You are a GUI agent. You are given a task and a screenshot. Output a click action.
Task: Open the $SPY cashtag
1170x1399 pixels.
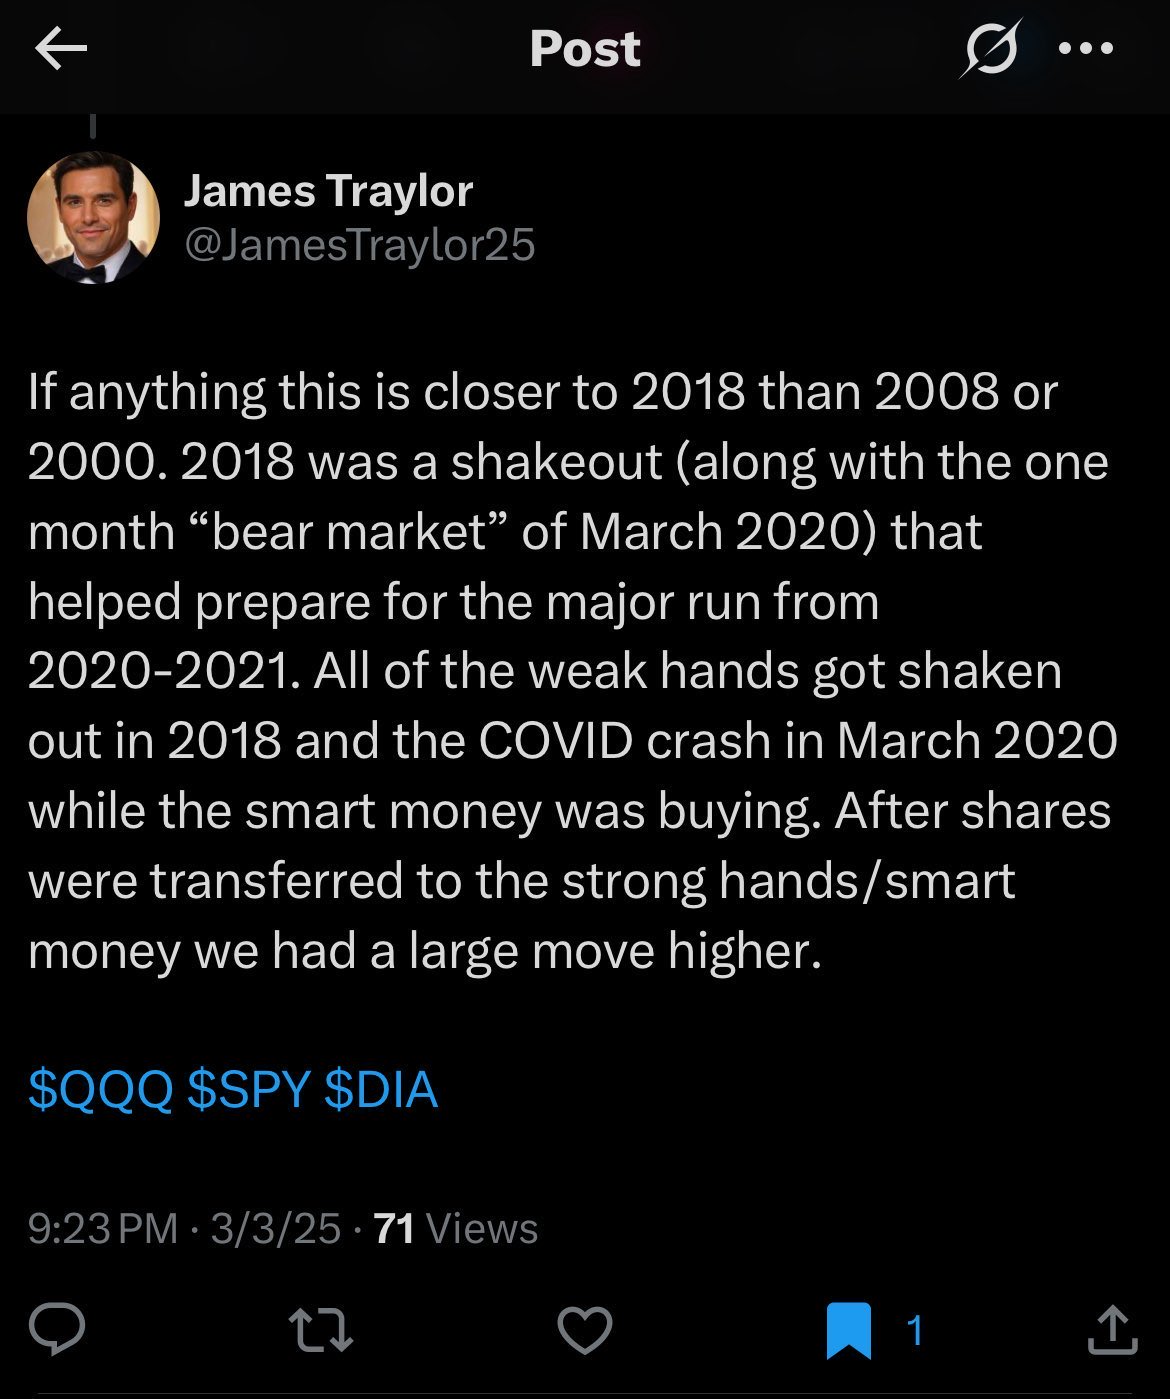click(x=248, y=1089)
